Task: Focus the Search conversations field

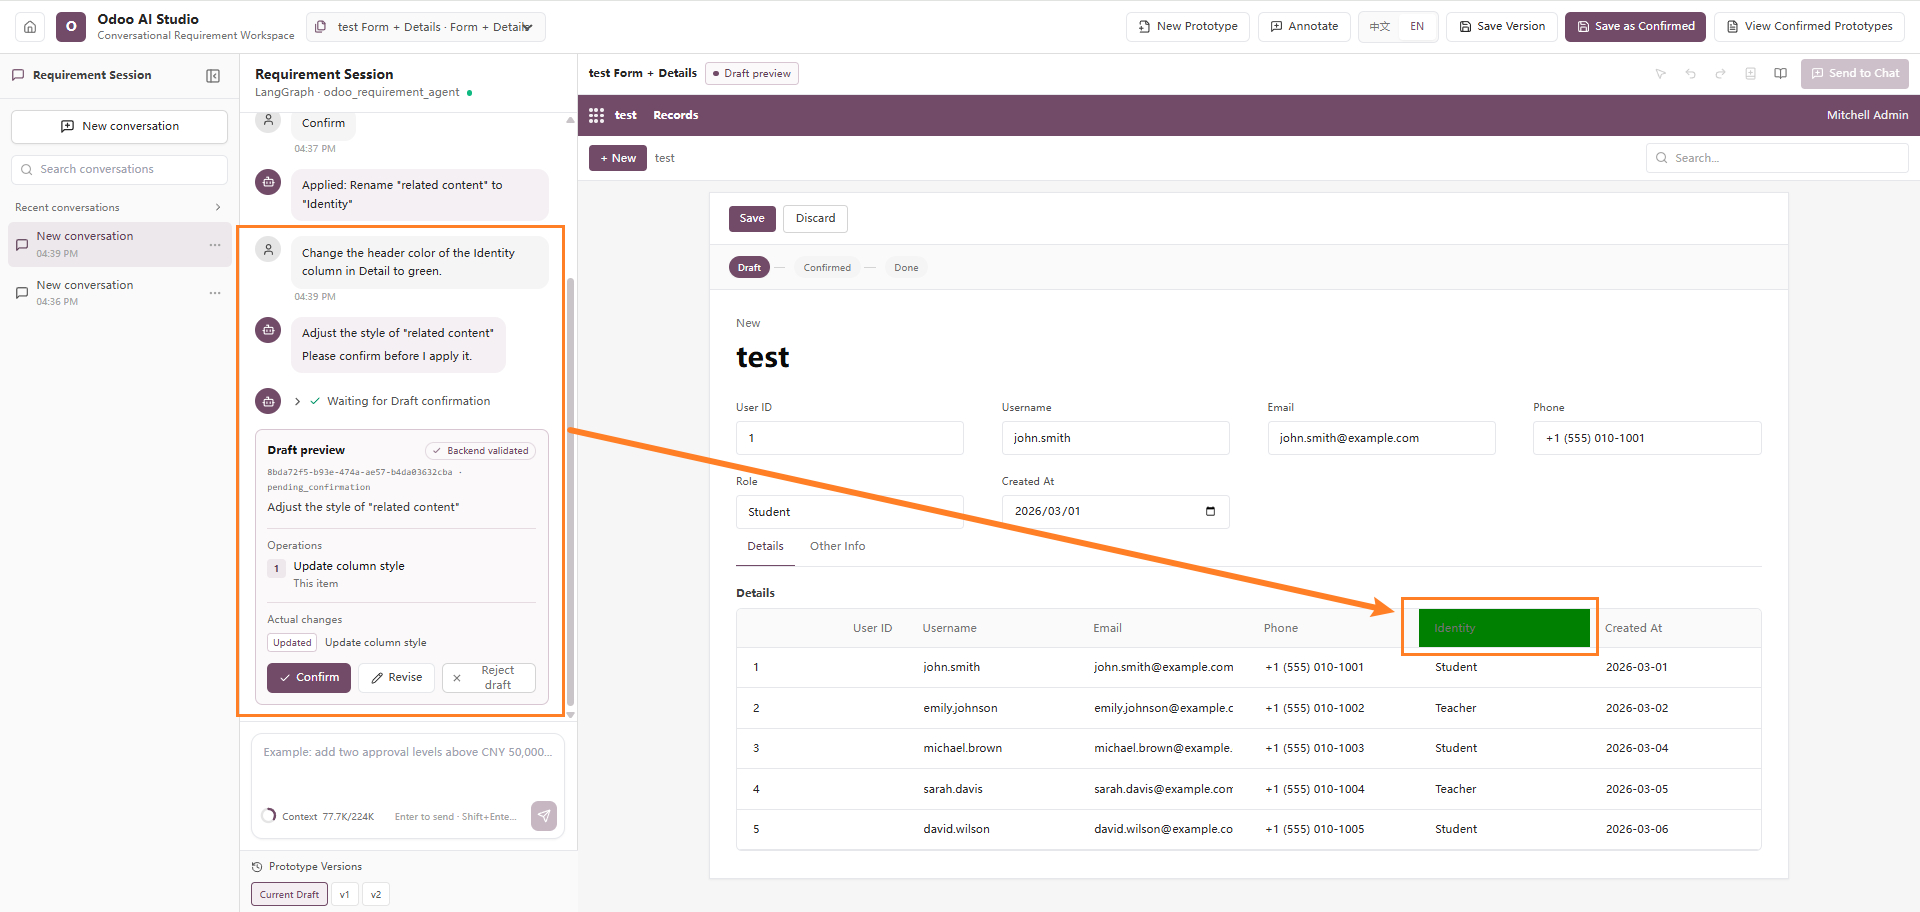Action: [120, 170]
